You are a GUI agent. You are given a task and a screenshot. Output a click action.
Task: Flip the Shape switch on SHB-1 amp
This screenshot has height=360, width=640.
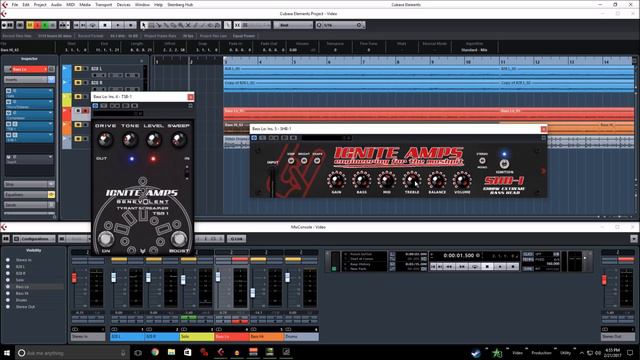pyautogui.click(x=317, y=161)
